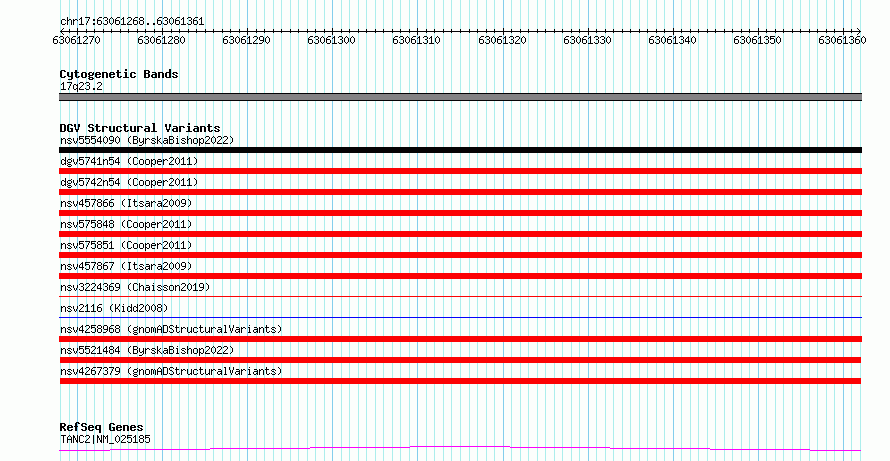Click the nsv5554090 (ByrskaBishop2022) variant label
Viewport: 890px width, 461px height.
pos(147,140)
